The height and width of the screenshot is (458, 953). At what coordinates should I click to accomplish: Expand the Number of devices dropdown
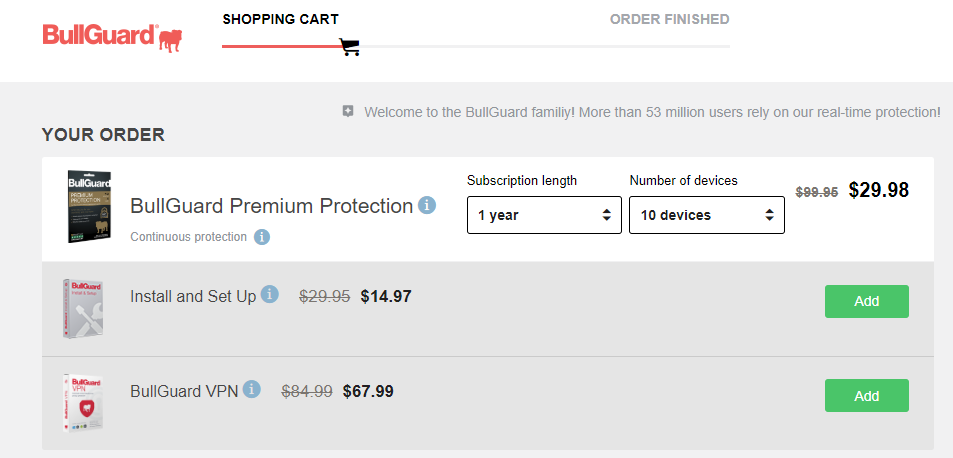(x=707, y=215)
